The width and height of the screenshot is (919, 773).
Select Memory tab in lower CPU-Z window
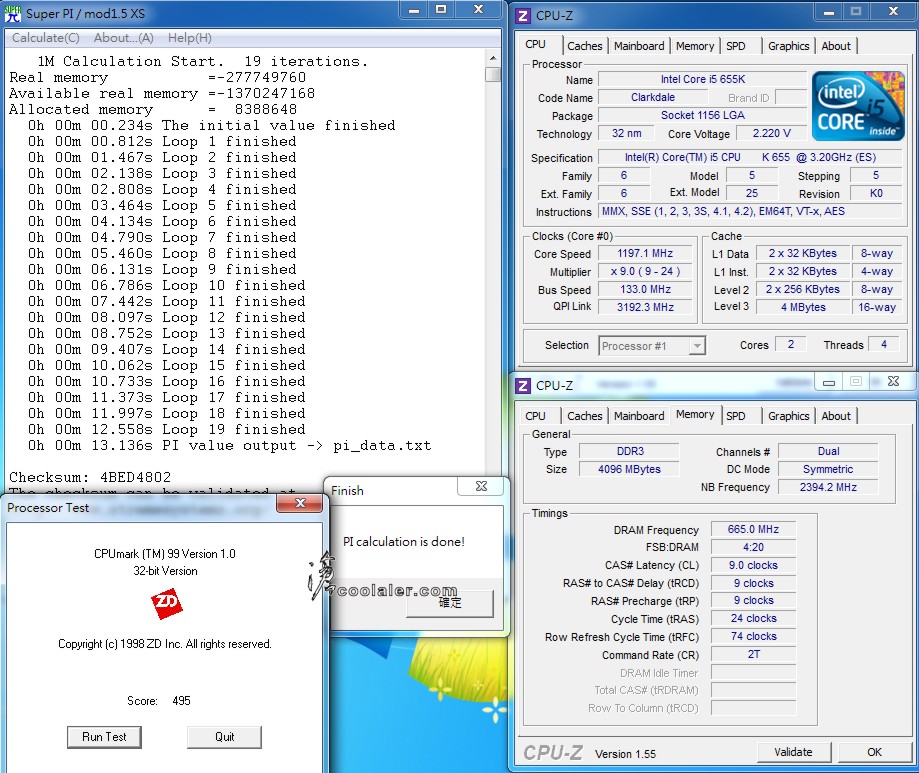pos(695,414)
